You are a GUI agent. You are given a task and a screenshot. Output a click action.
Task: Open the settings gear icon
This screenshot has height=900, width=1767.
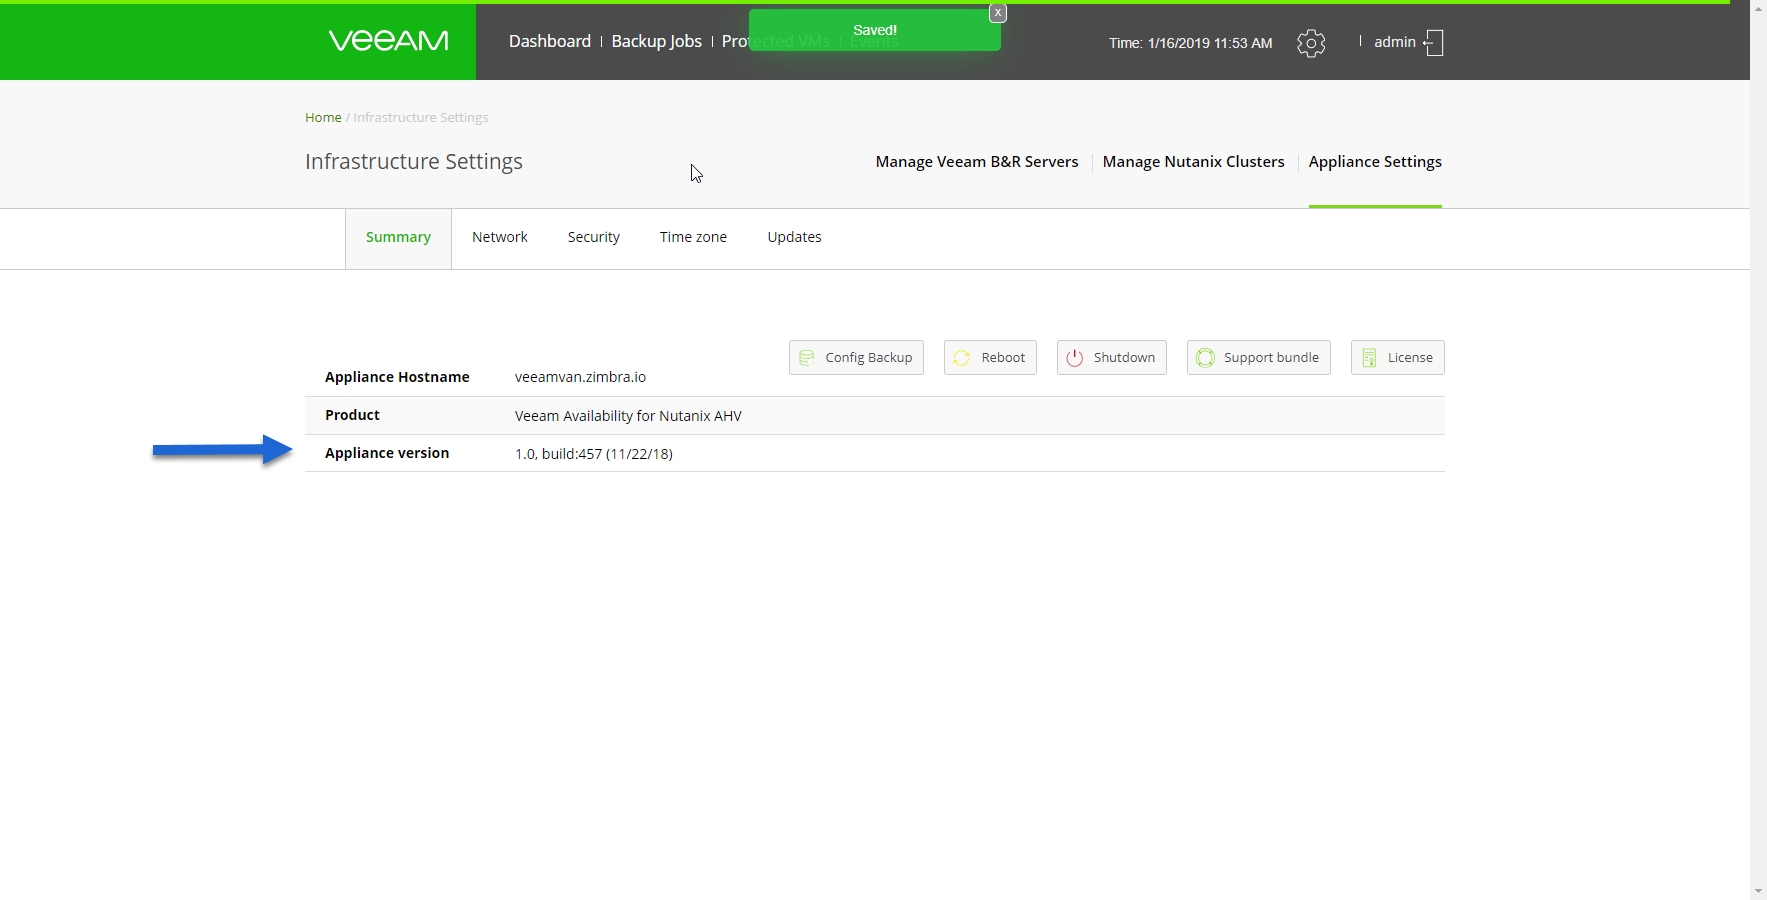coord(1311,43)
